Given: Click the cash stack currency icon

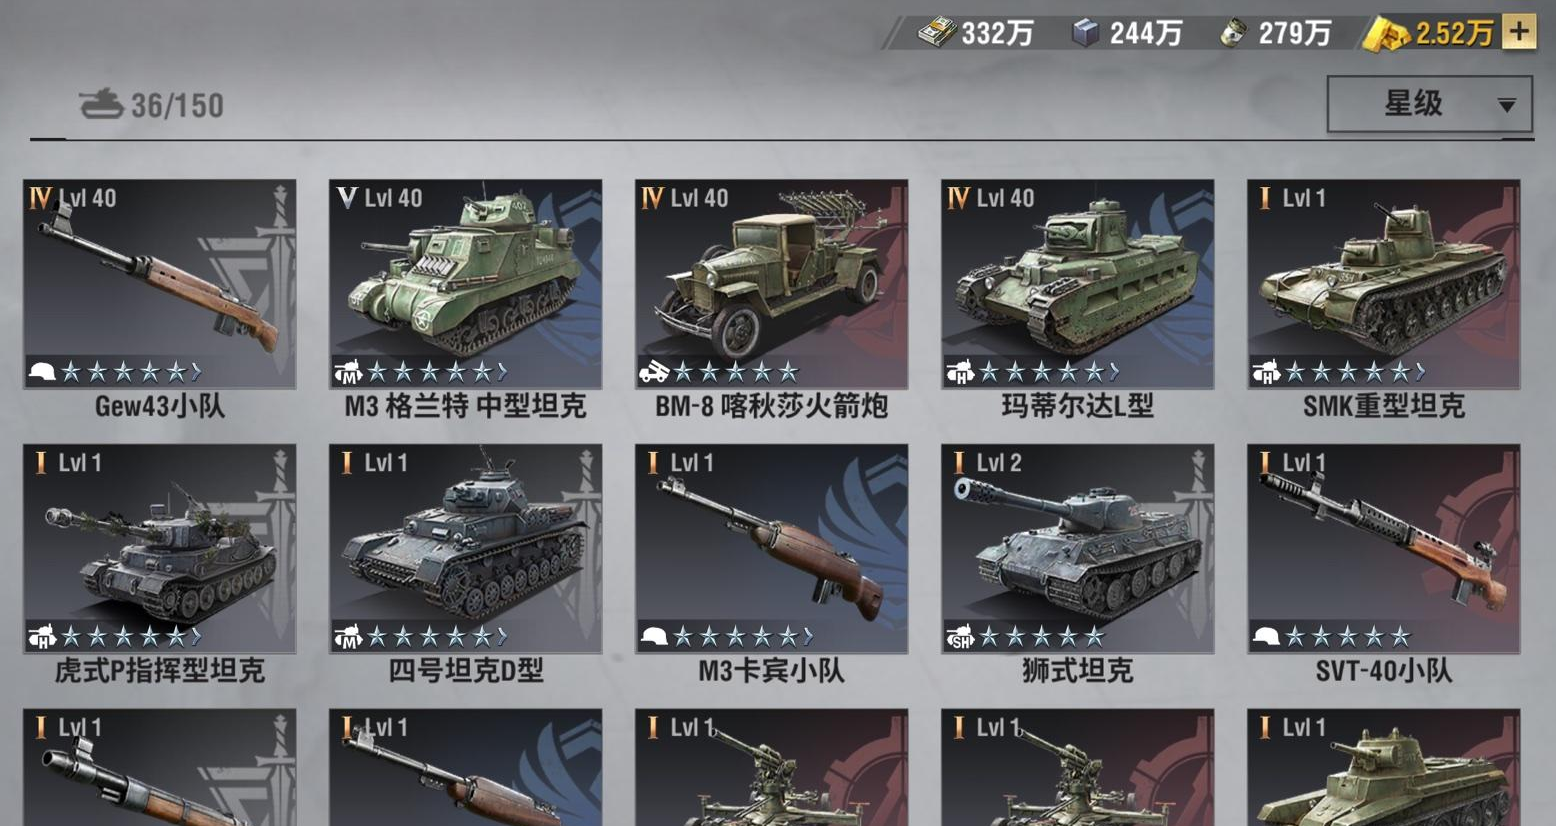Looking at the screenshot, I should [937, 34].
